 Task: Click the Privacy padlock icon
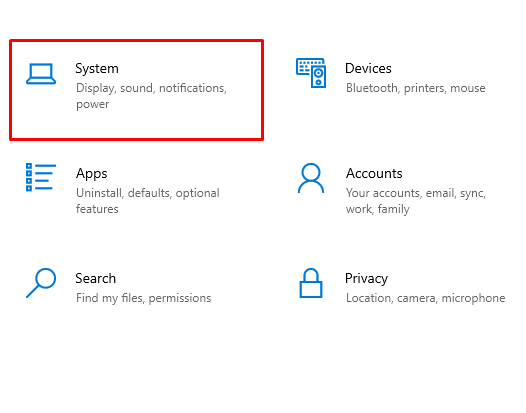311,283
